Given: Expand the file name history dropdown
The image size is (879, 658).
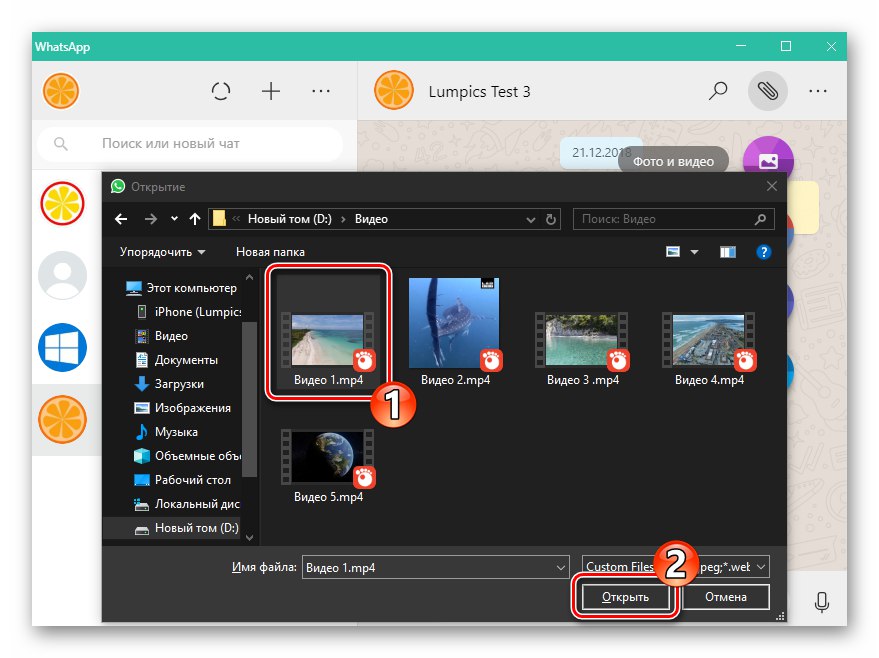Looking at the screenshot, I should pos(561,568).
